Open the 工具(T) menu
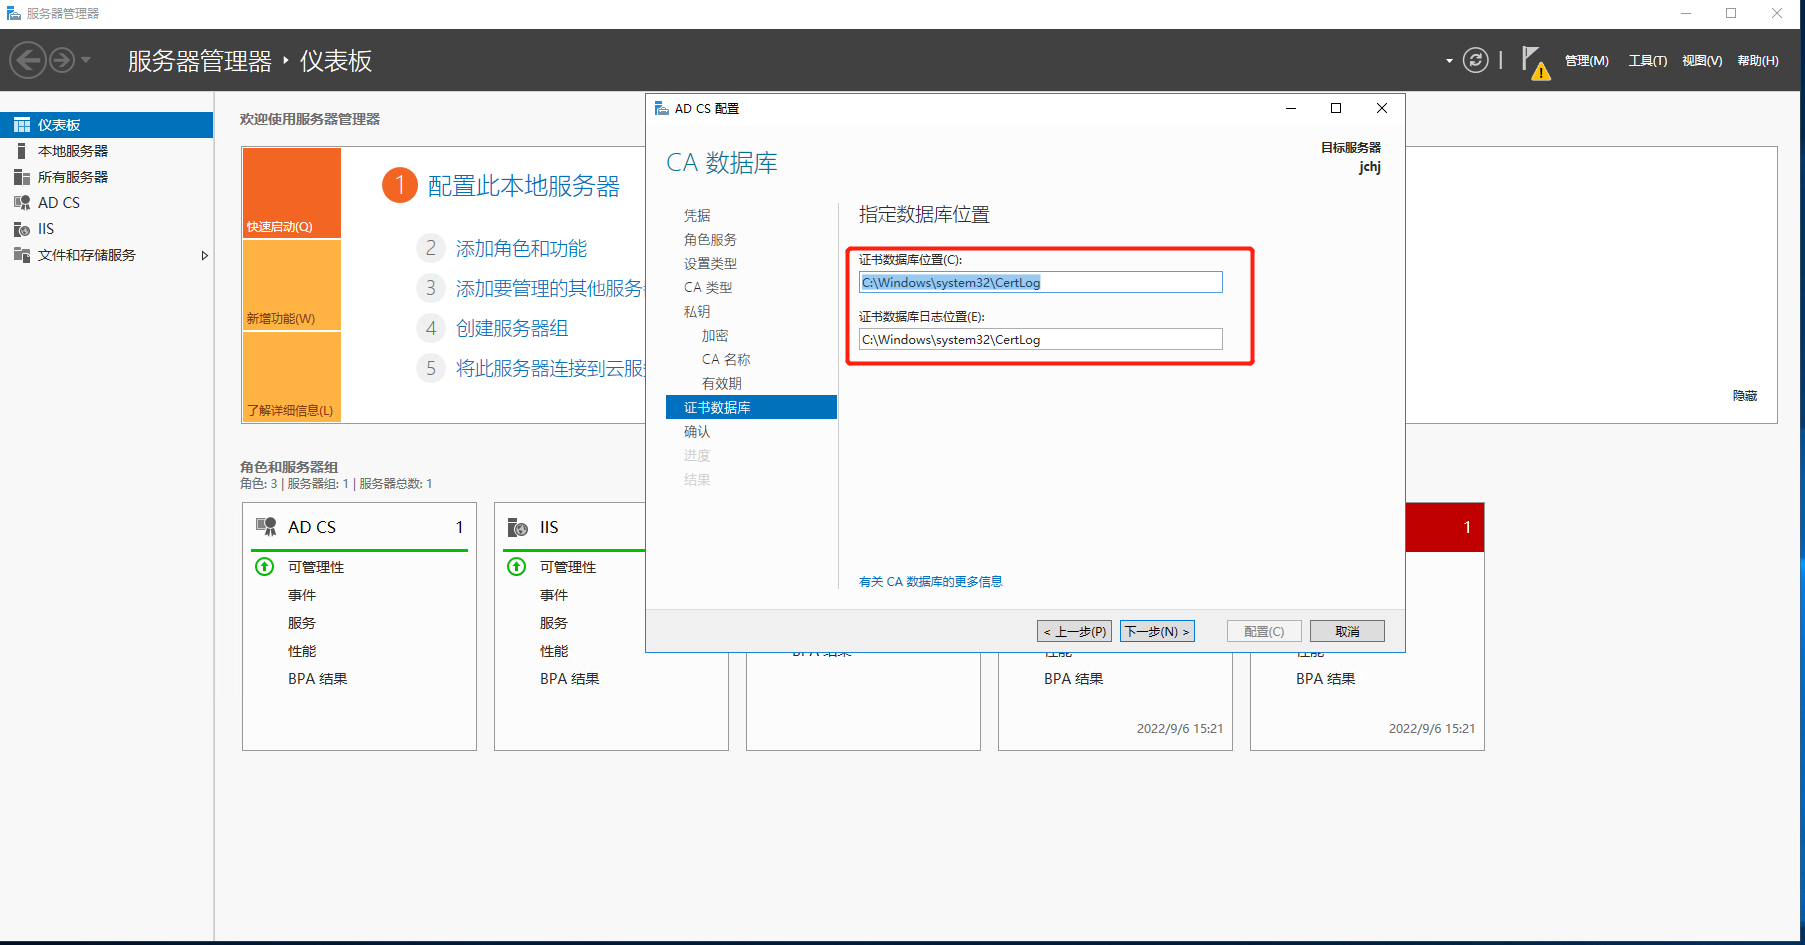 pyautogui.click(x=1647, y=61)
